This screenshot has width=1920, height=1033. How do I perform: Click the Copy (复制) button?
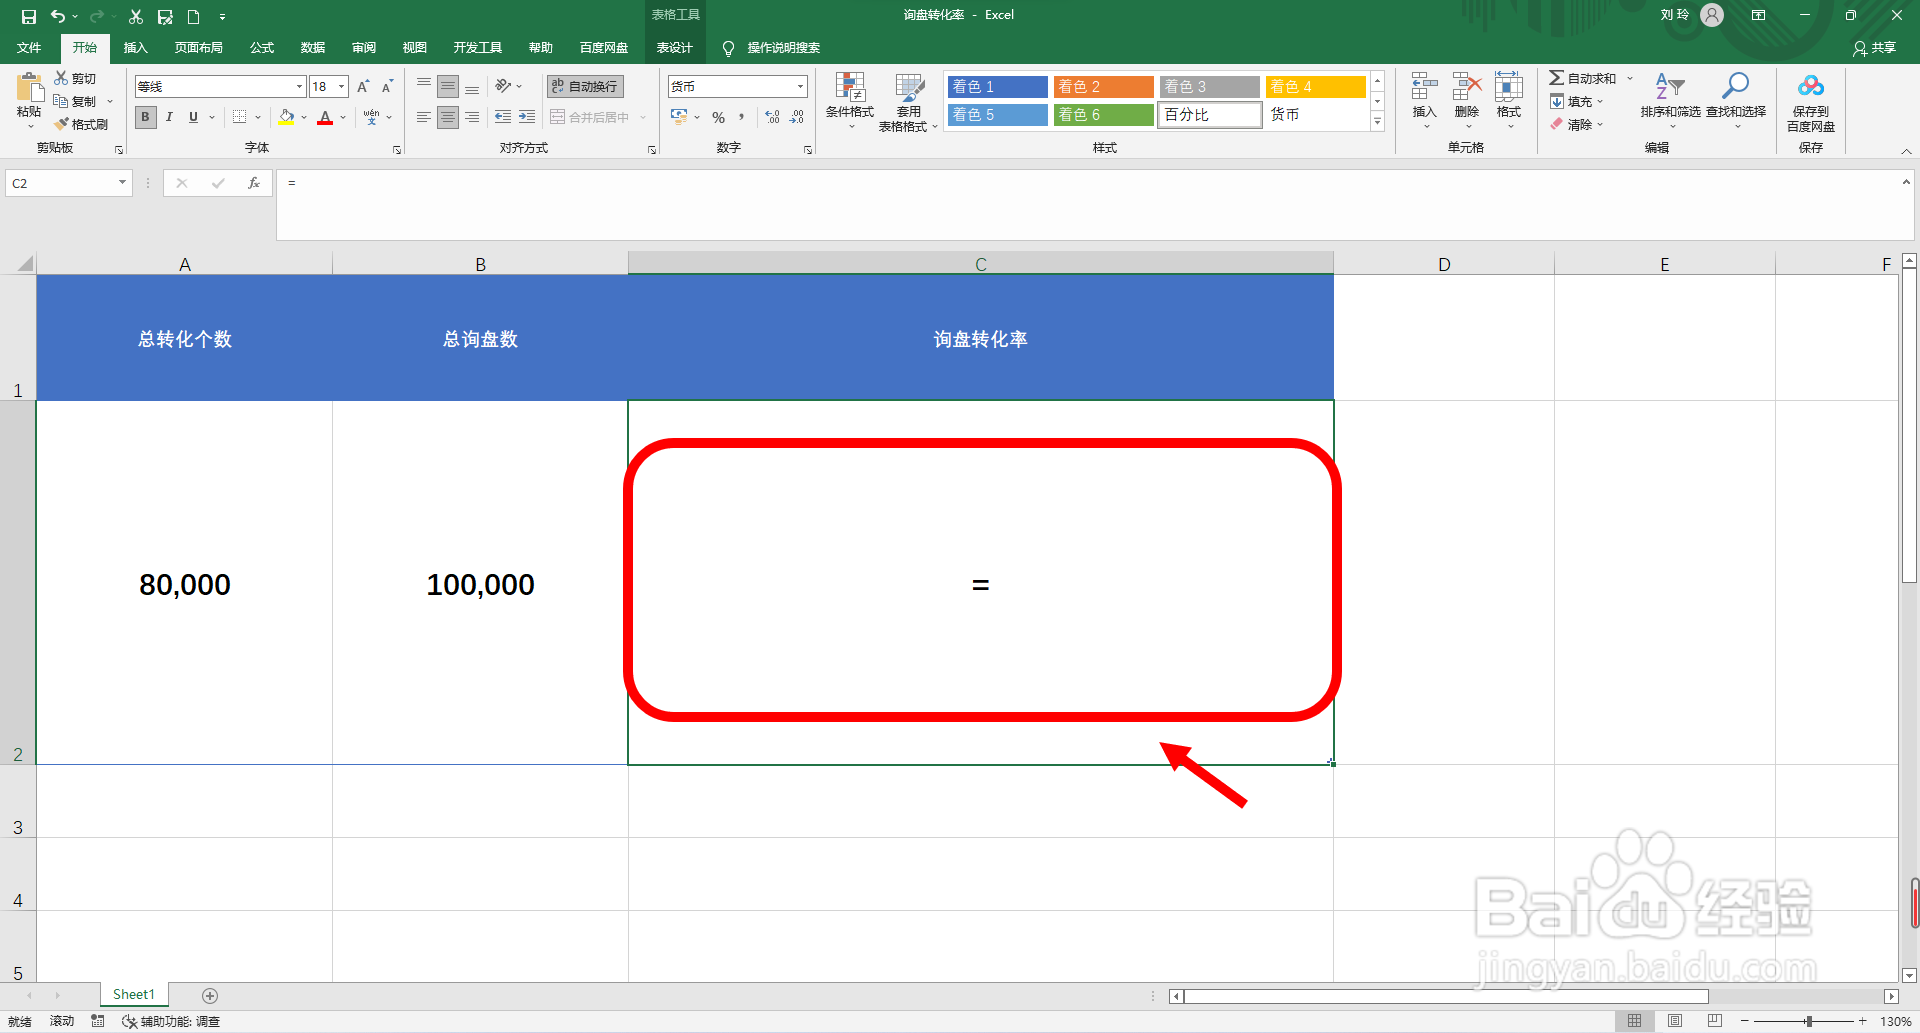coord(75,101)
